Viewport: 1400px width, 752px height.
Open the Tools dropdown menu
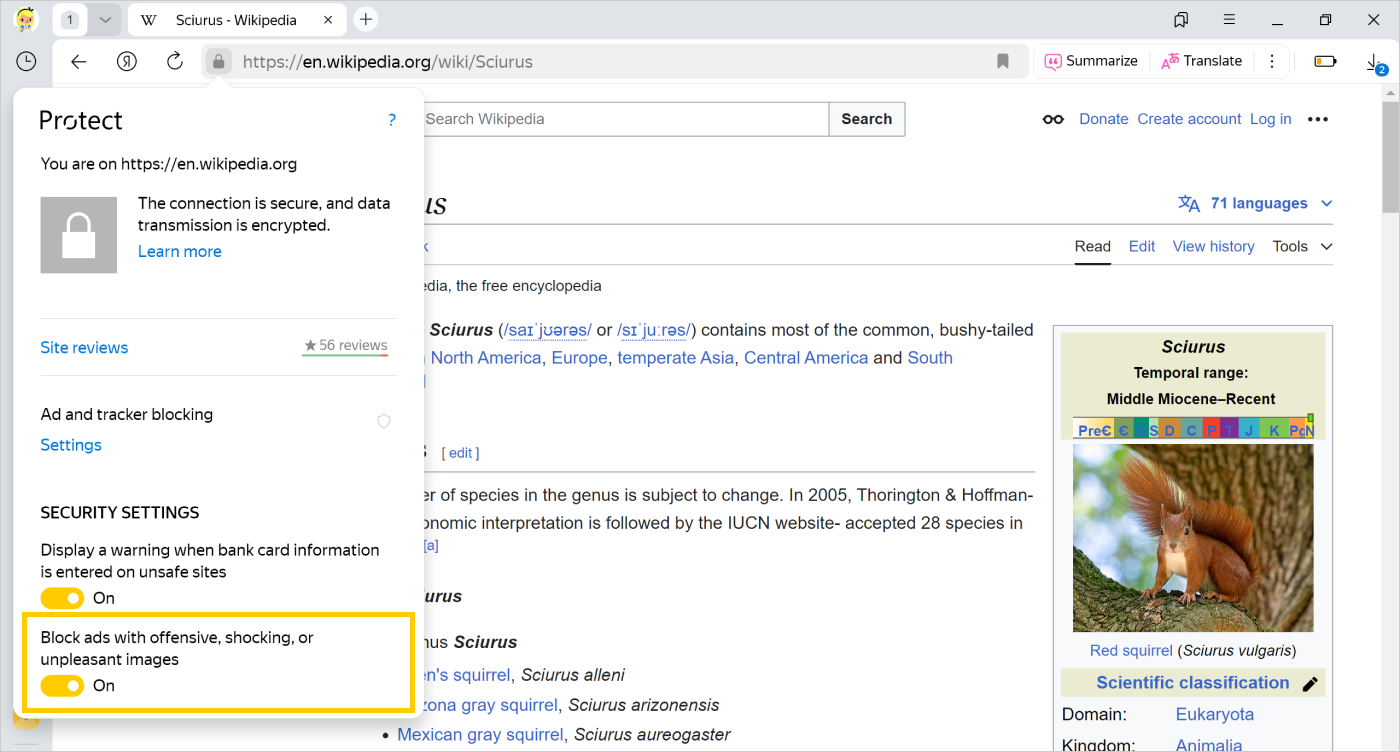(1302, 246)
